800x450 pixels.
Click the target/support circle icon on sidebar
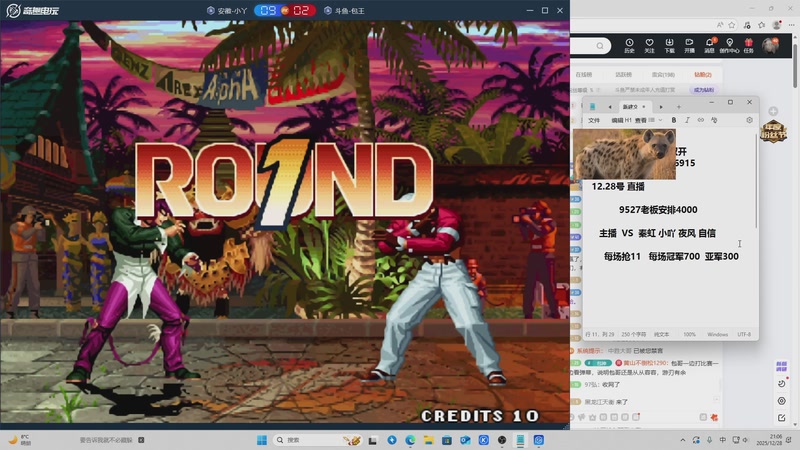click(x=782, y=401)
